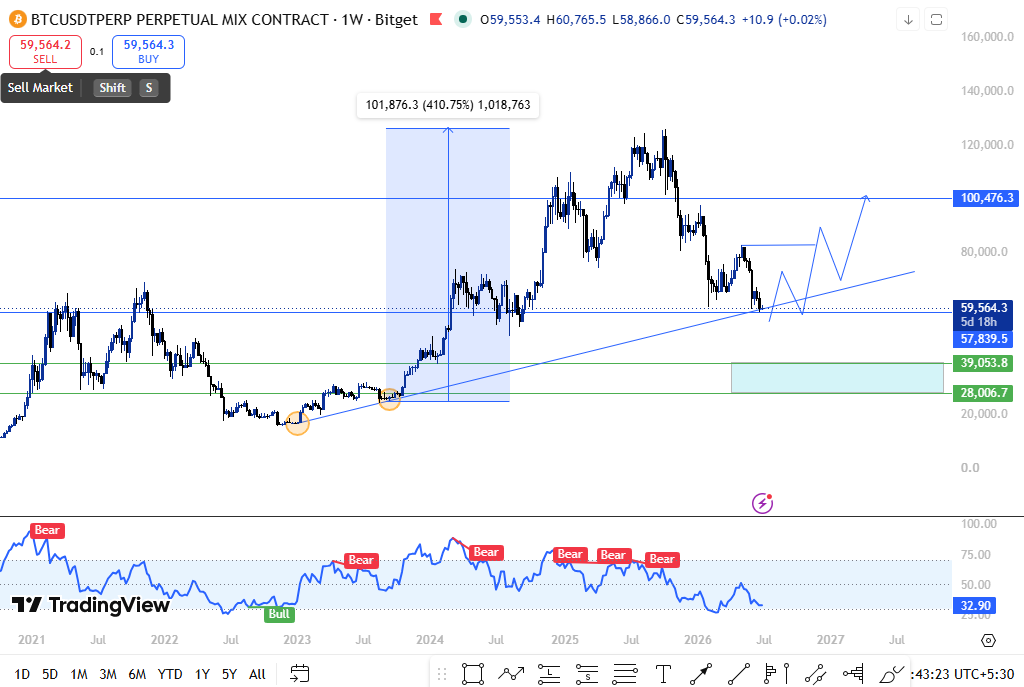Viewport: 1024px width, 687px height.
Task: Select the Anchored Volume Profile tool
Action: pos(854,674)
